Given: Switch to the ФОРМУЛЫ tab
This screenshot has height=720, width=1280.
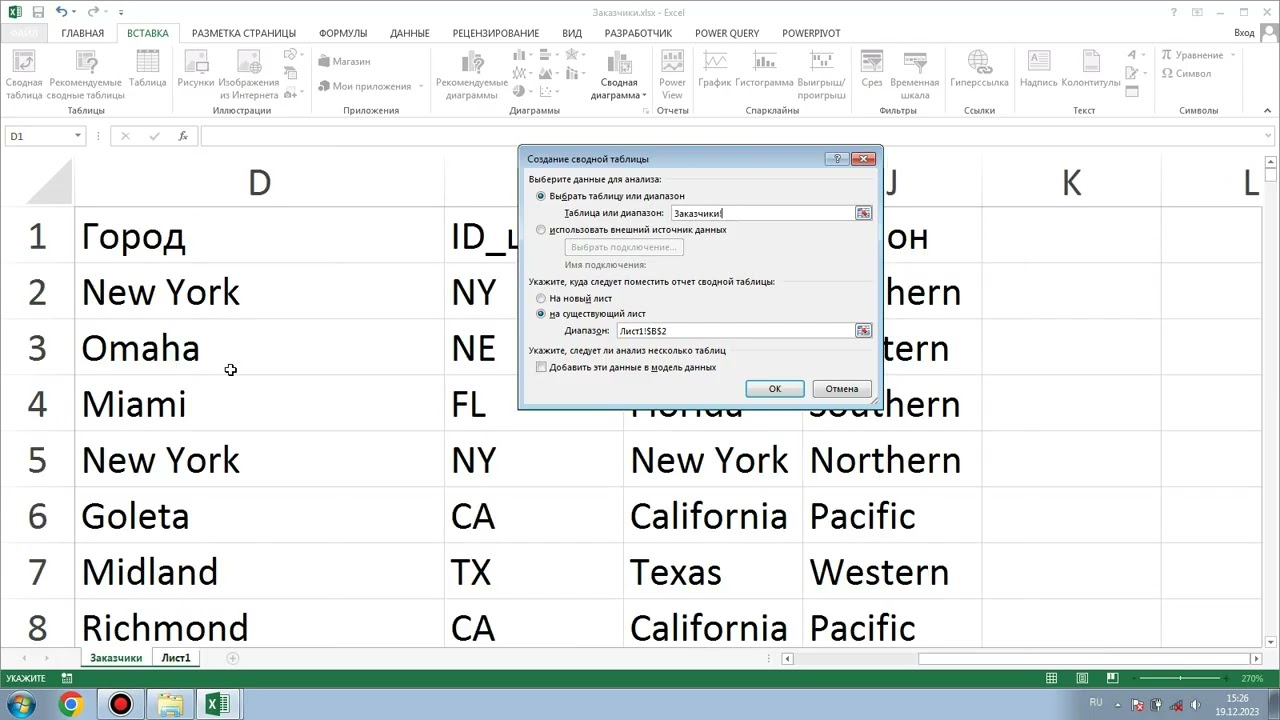Looking at the screenshot, I should [x=343, y=33].
